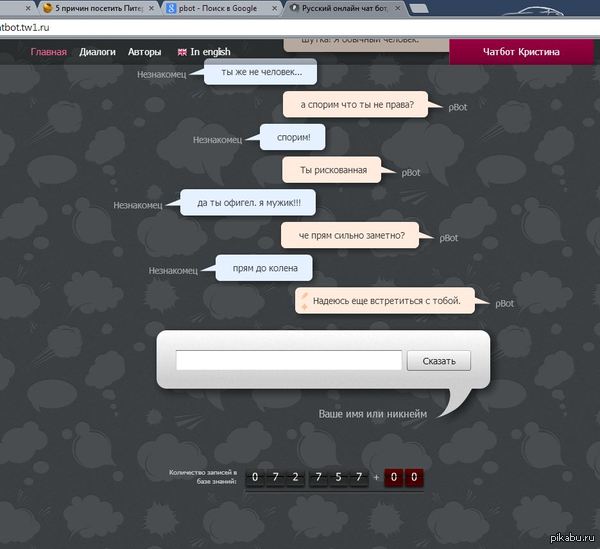
Task: Click the 'Ваше имя или никнейм' label
Action: click(372, 413)
